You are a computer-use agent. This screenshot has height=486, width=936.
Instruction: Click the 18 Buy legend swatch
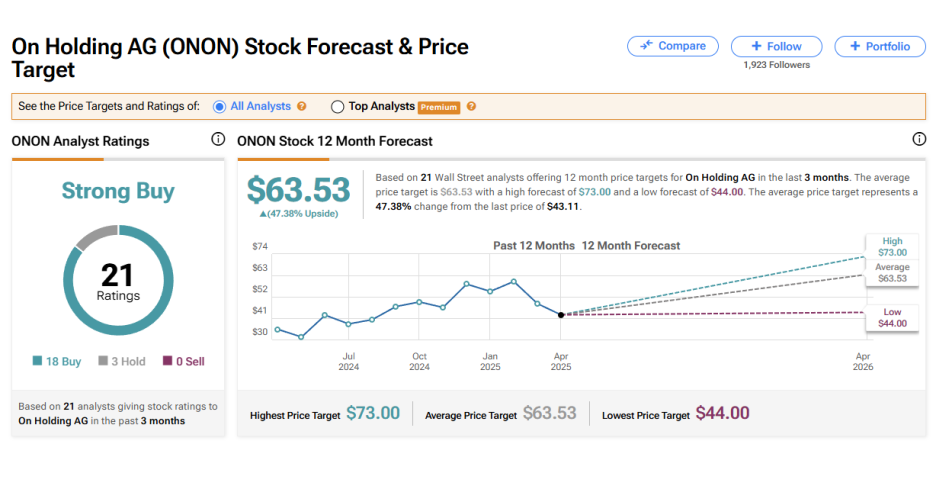[37, 361]
